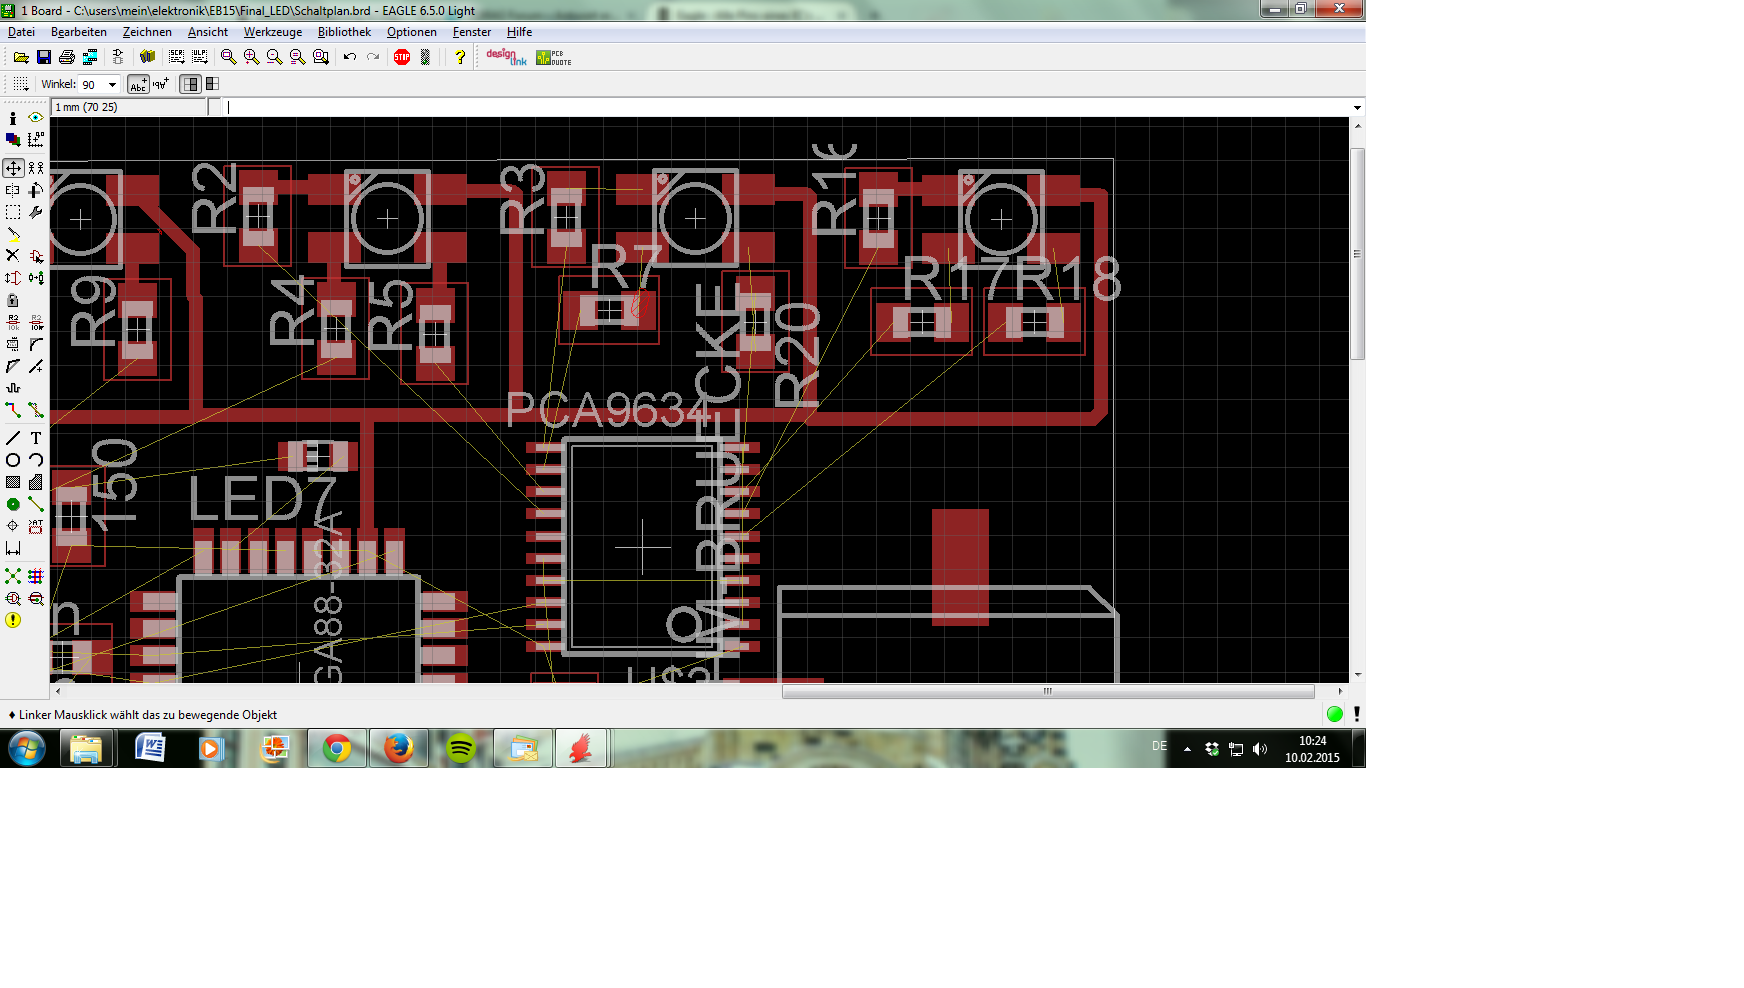Zoom in with the plus magnifier

(251, 58)
